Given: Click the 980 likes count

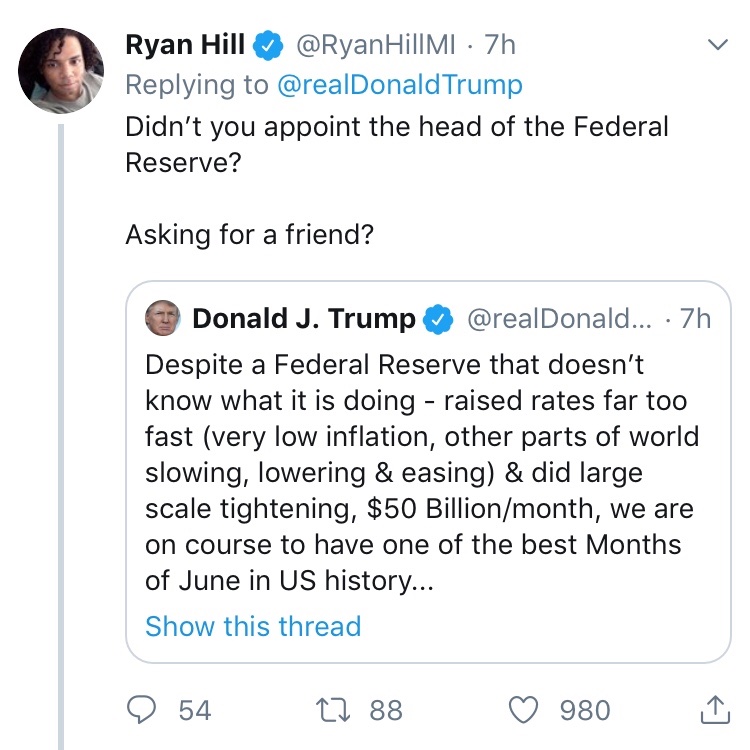Looking at the screenshot, I should pos(585,710).
